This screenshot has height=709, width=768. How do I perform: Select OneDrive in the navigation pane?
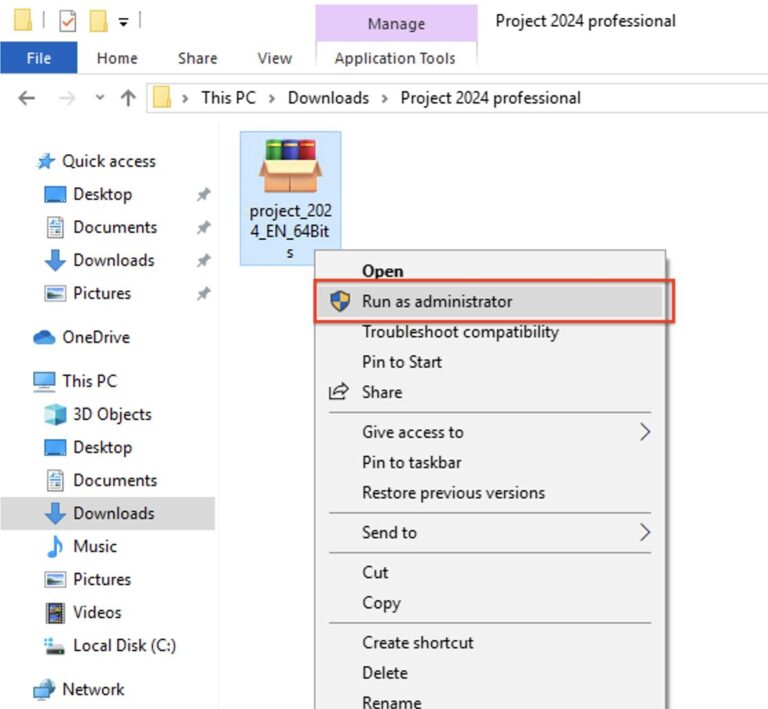(96, 337)
